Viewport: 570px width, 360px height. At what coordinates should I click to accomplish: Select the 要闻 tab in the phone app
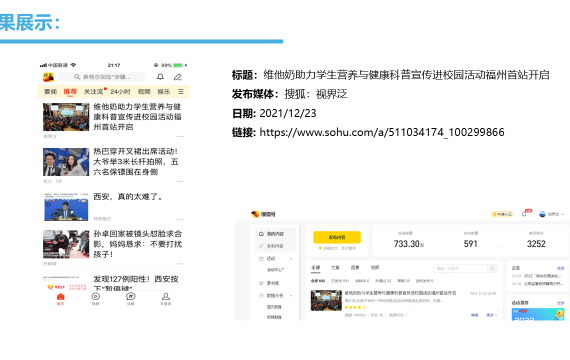click(51, 92)
